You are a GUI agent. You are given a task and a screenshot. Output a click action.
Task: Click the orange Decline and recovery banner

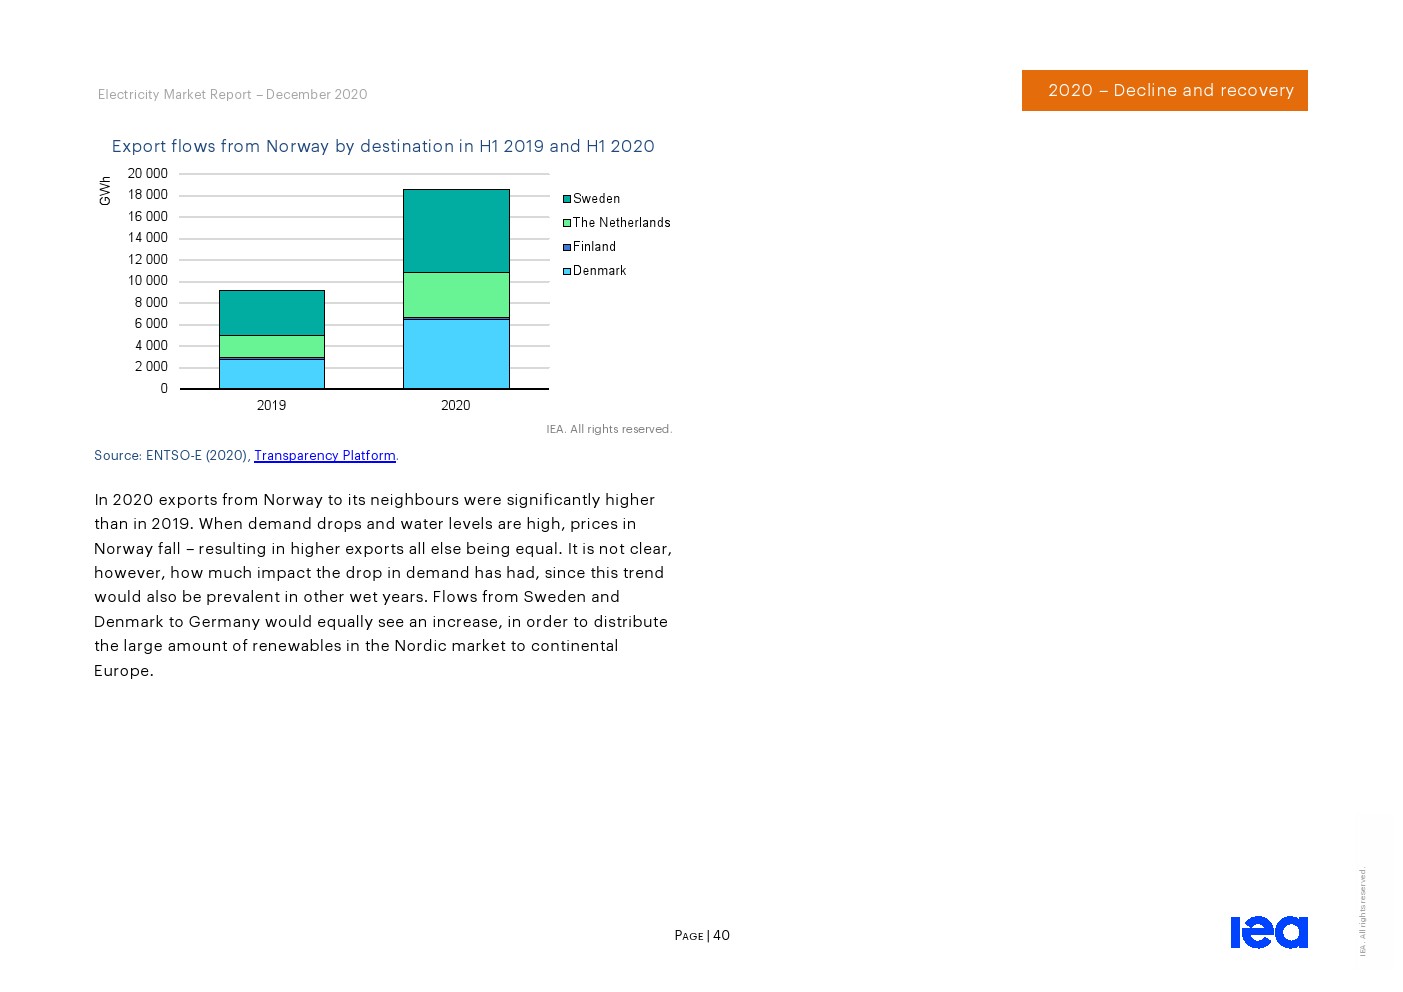1164,90
